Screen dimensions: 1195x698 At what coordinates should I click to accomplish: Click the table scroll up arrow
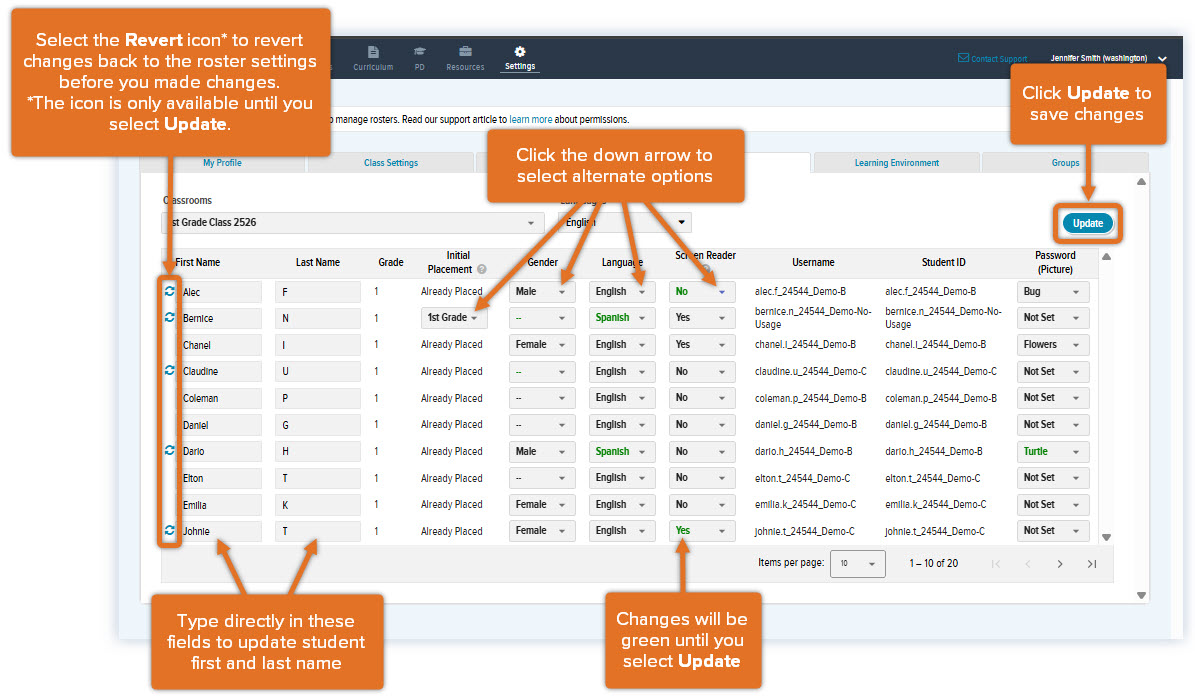[1107, 257]
